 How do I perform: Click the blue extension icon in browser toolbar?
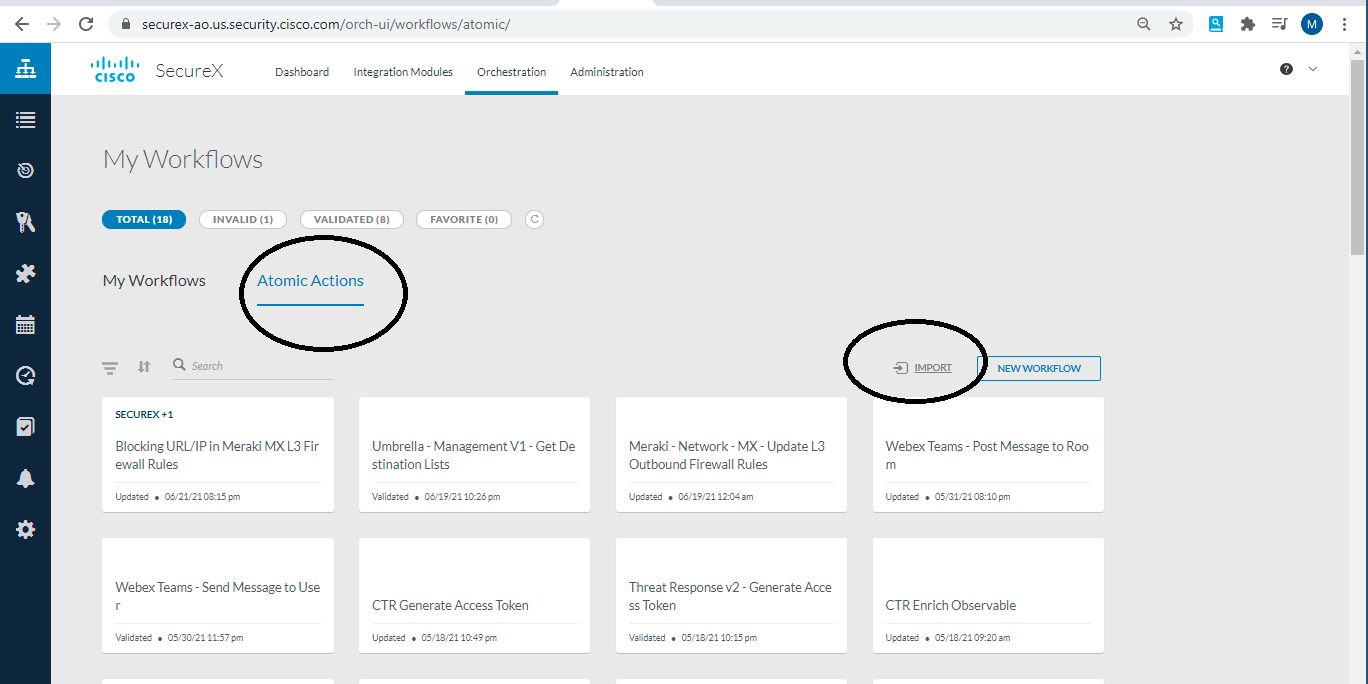(1216, 24)
